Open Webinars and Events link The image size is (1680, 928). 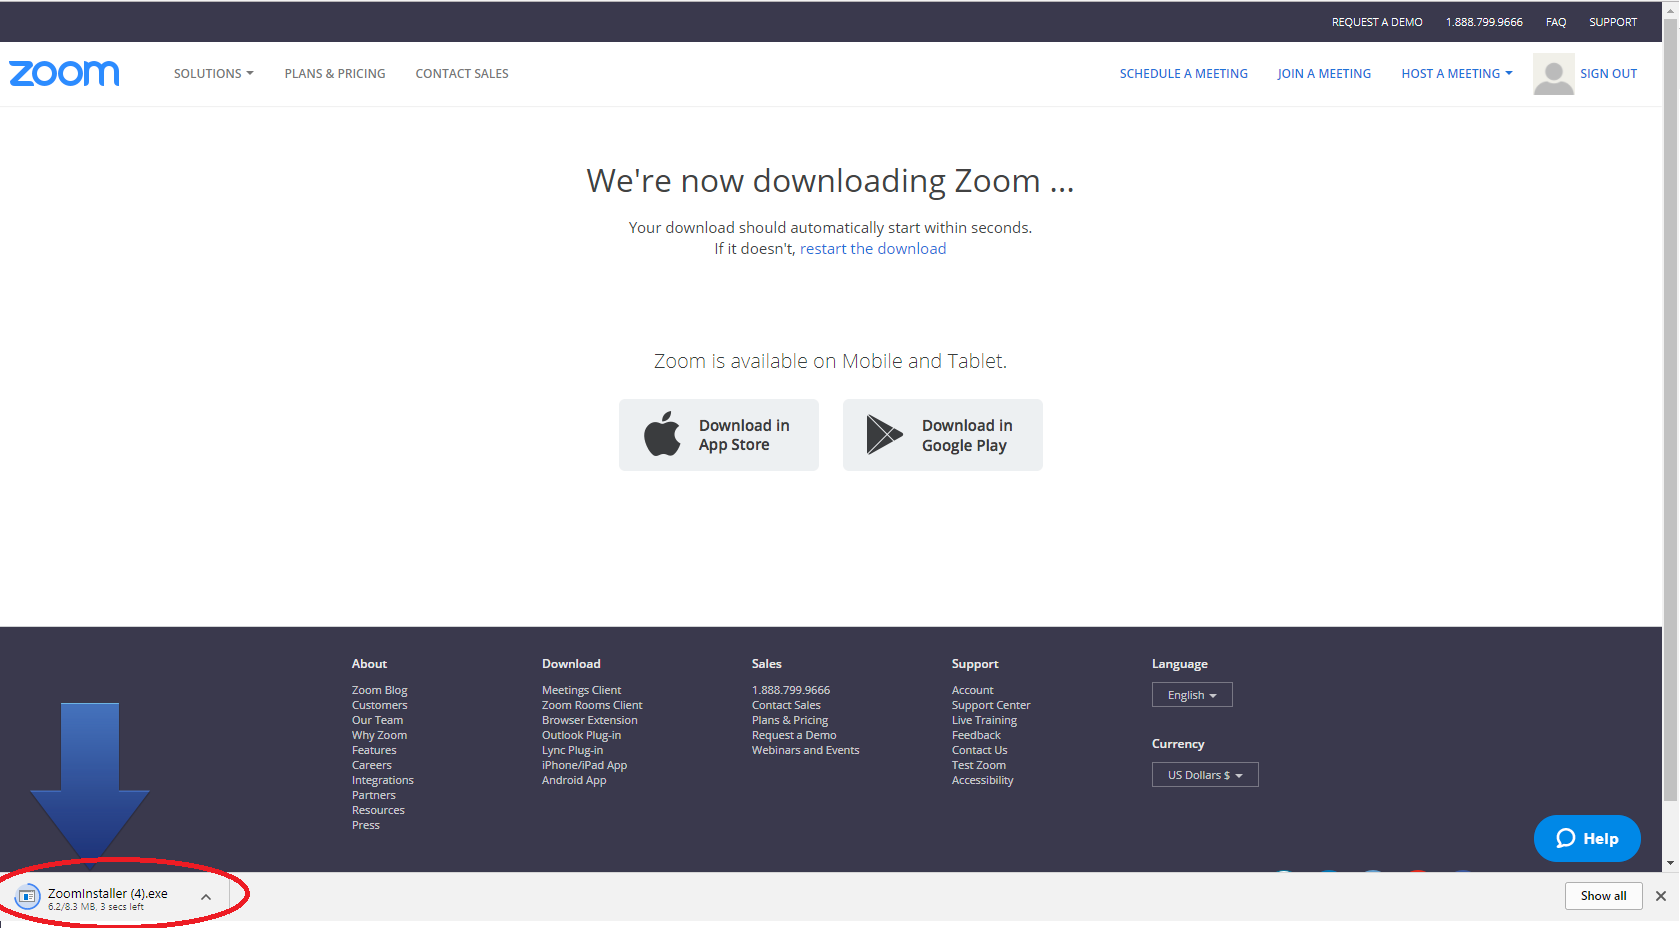pos(806,750)
